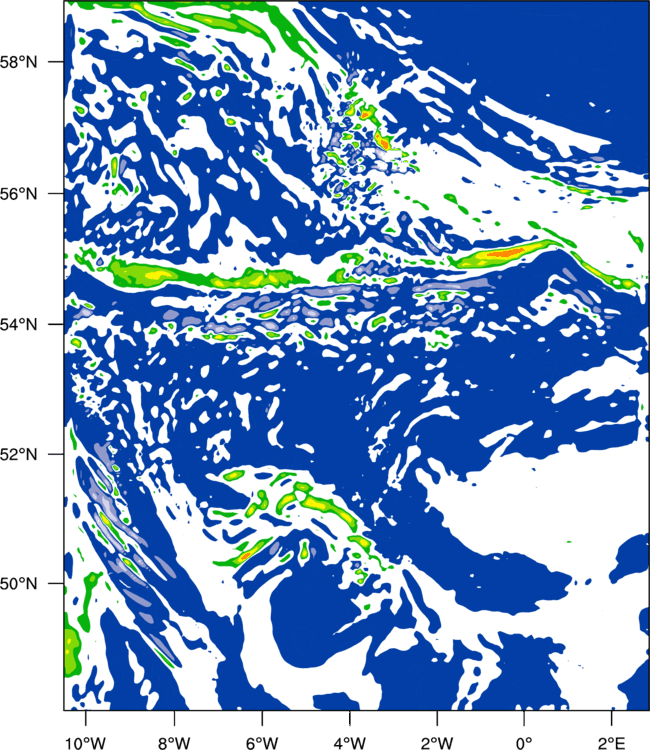Click the yellow band near 51.3°N 5°W
Viewport: 650px width, 750px height.
click(321, 505)
